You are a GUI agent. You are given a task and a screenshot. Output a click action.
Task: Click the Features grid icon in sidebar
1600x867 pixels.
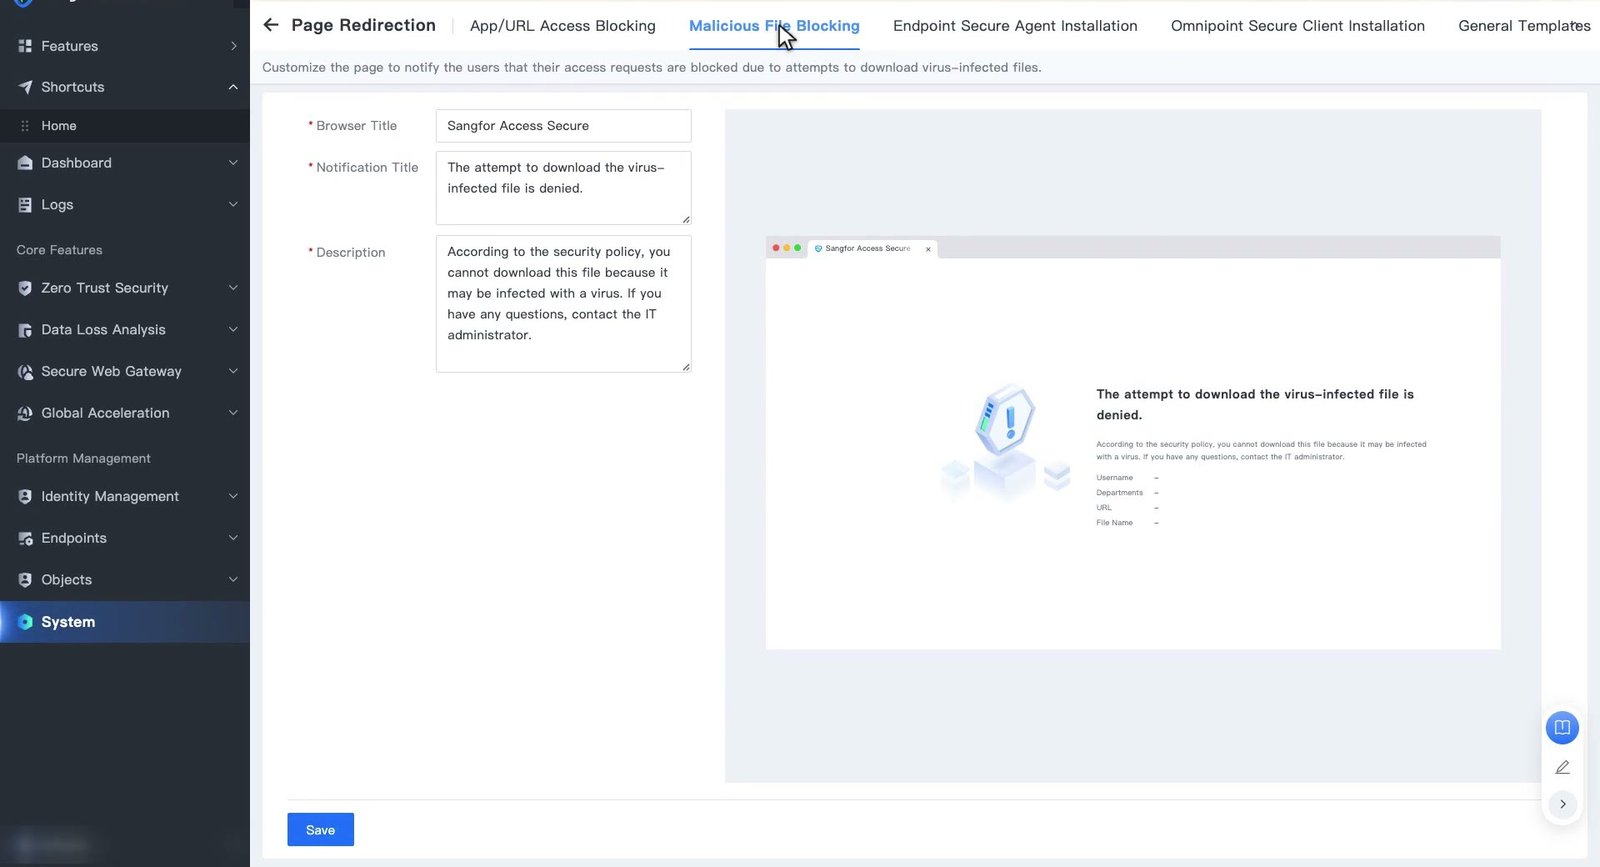(25, 46)
